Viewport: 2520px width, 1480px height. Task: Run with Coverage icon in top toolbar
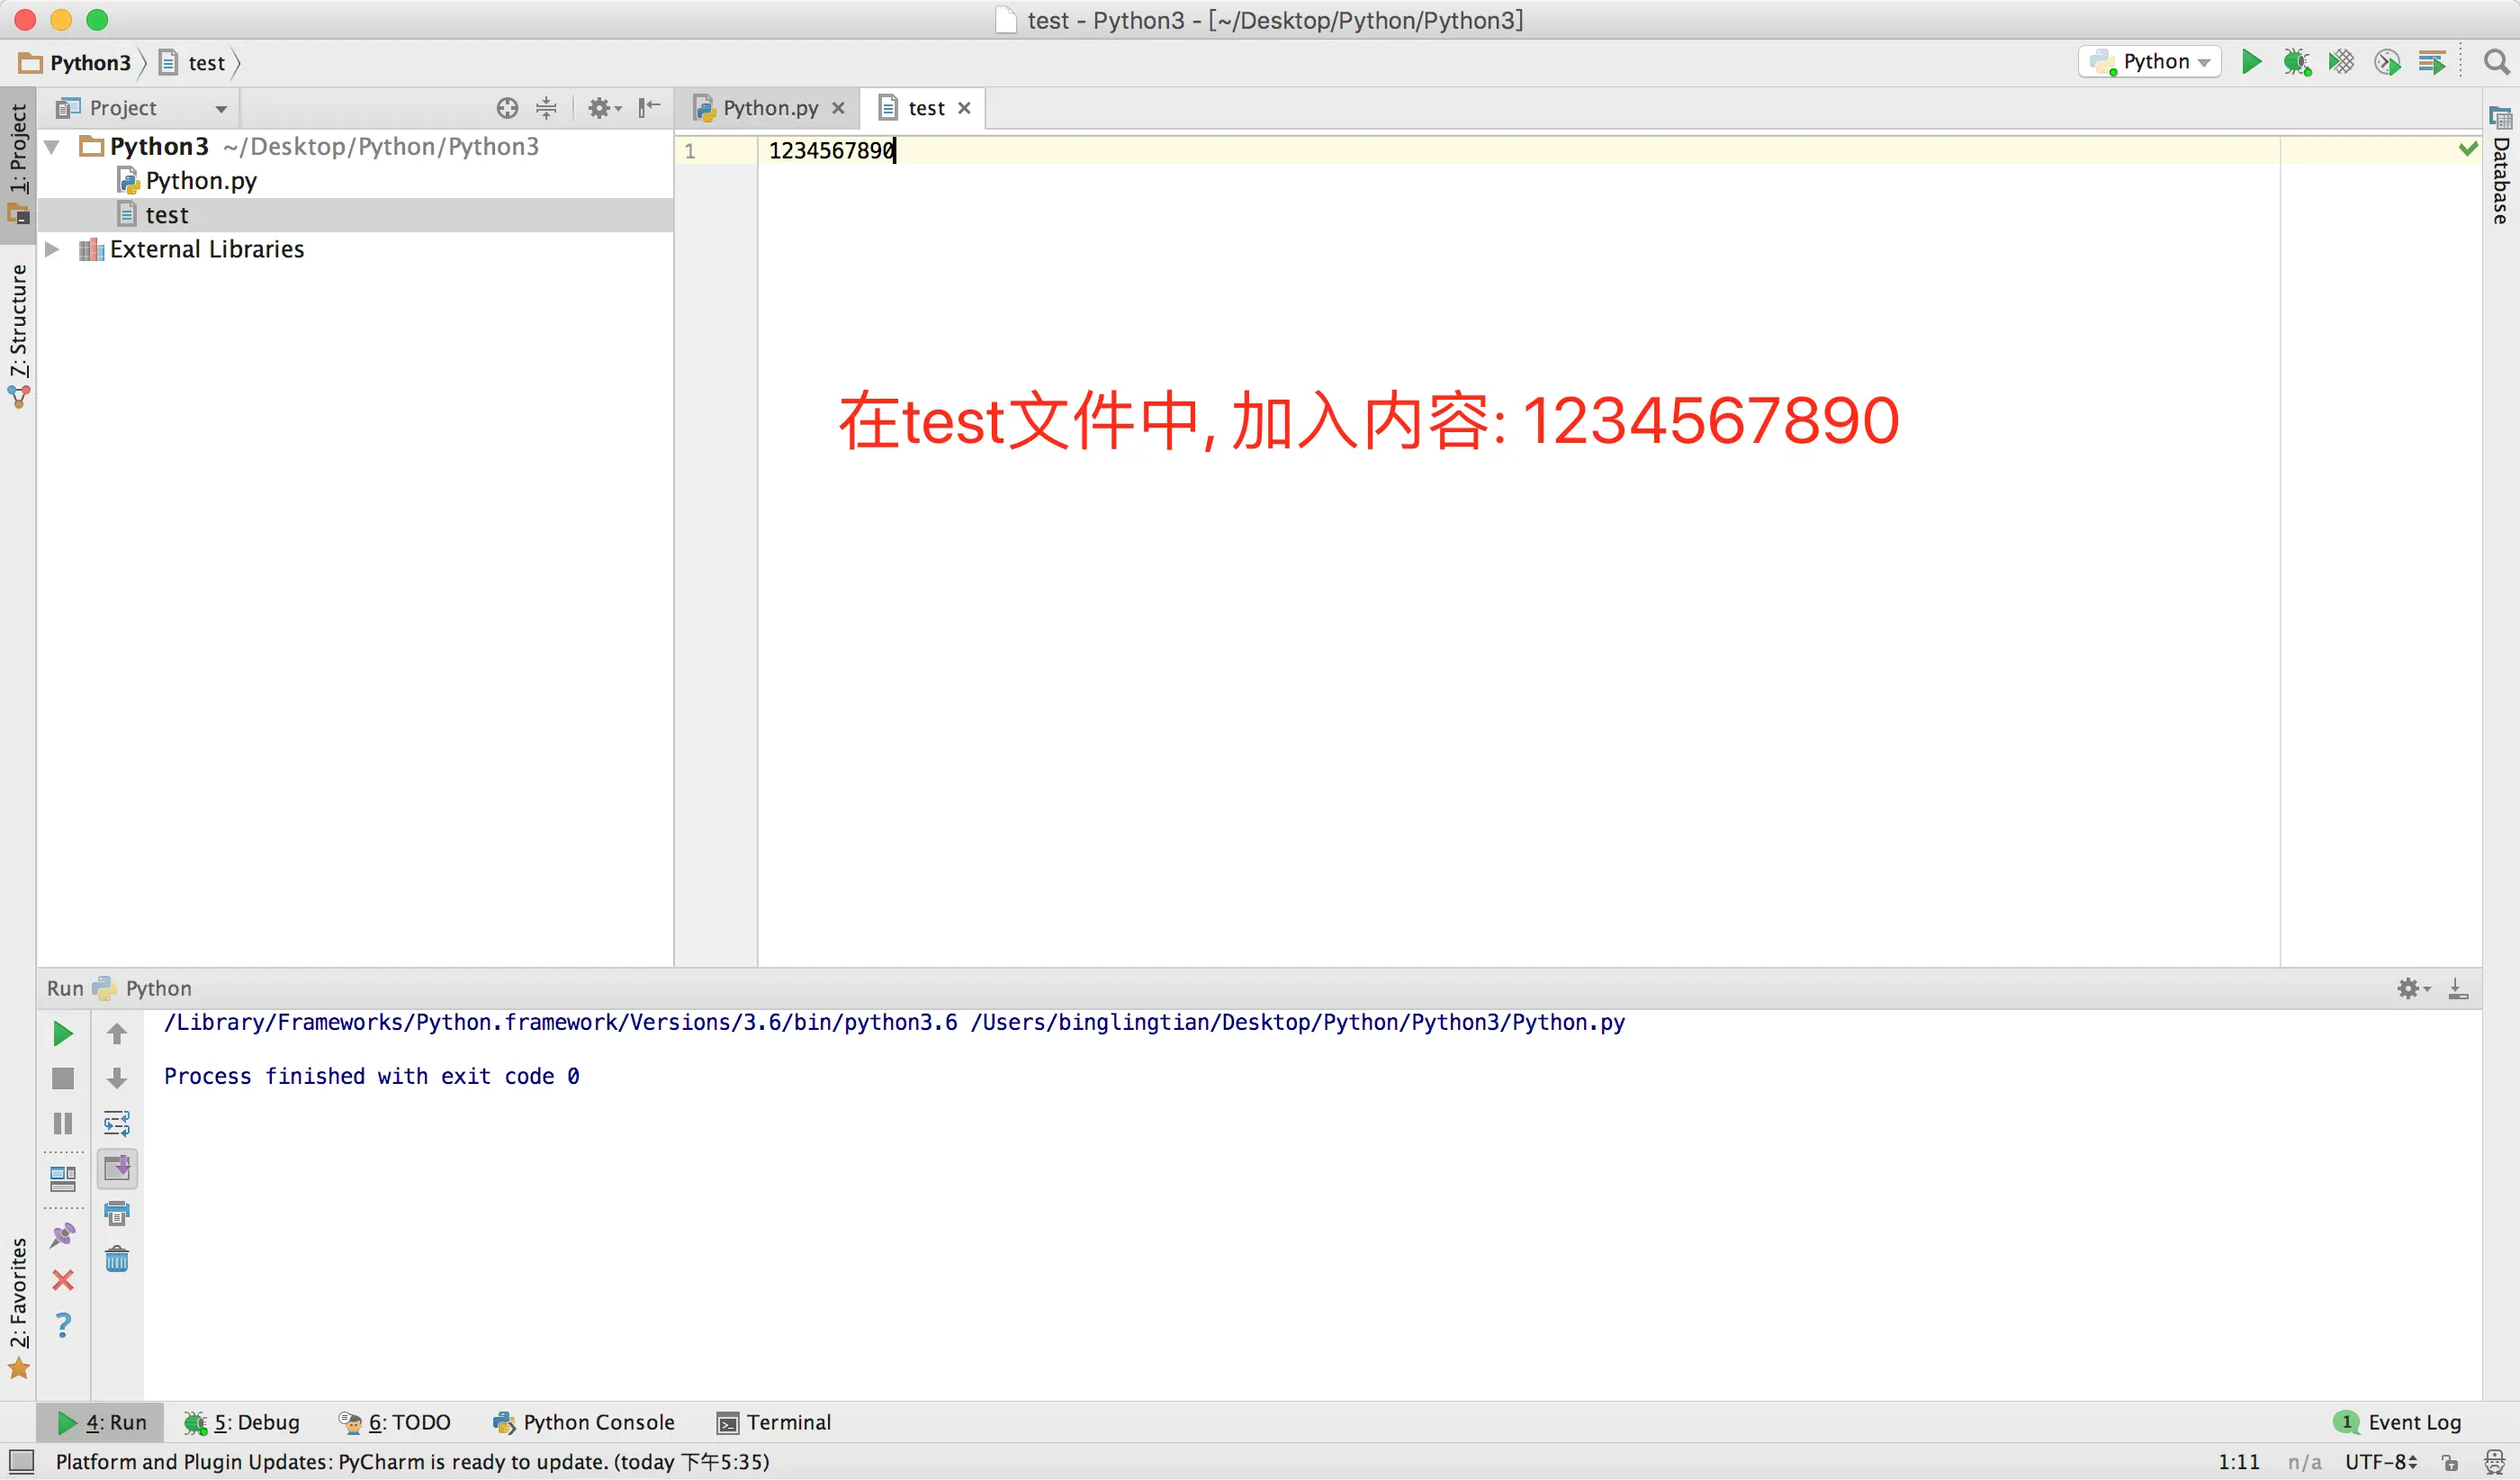pyautogui.click(x=2341, y=62)
